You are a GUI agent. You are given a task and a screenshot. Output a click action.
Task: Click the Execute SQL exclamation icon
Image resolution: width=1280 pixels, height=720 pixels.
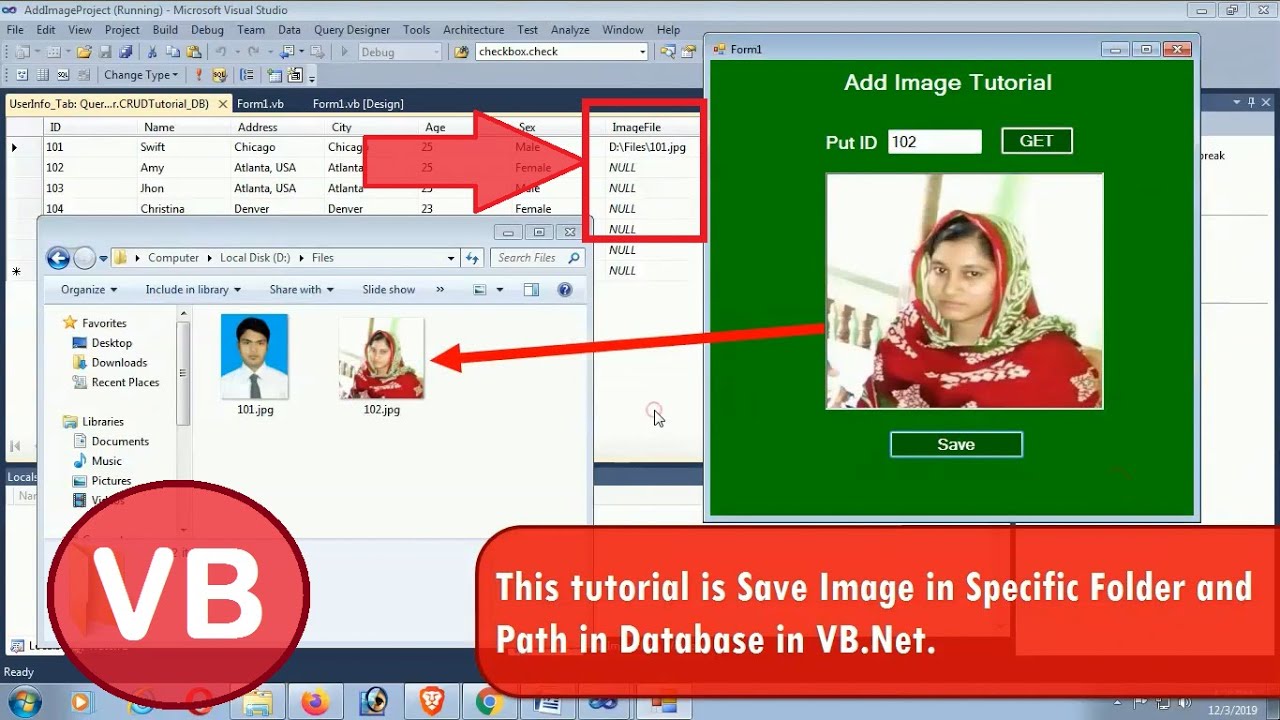tap(198, 75)
